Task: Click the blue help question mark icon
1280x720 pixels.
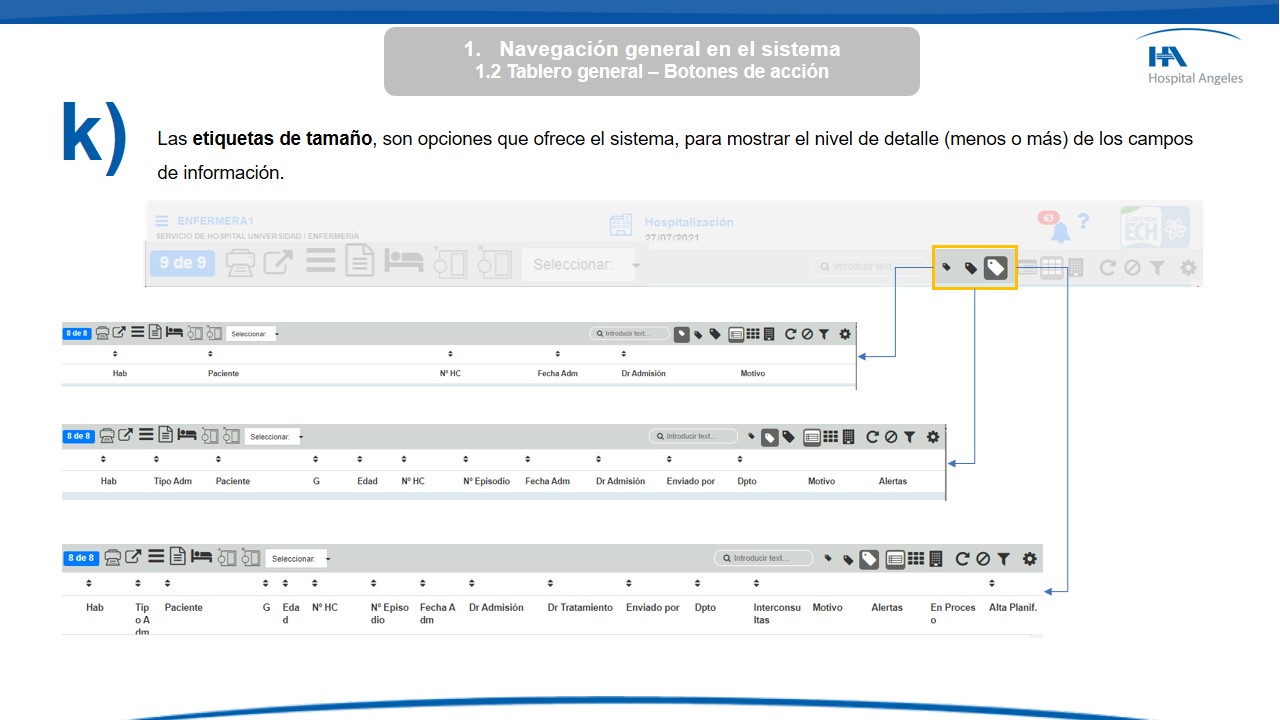Action: pos(1083,222)
